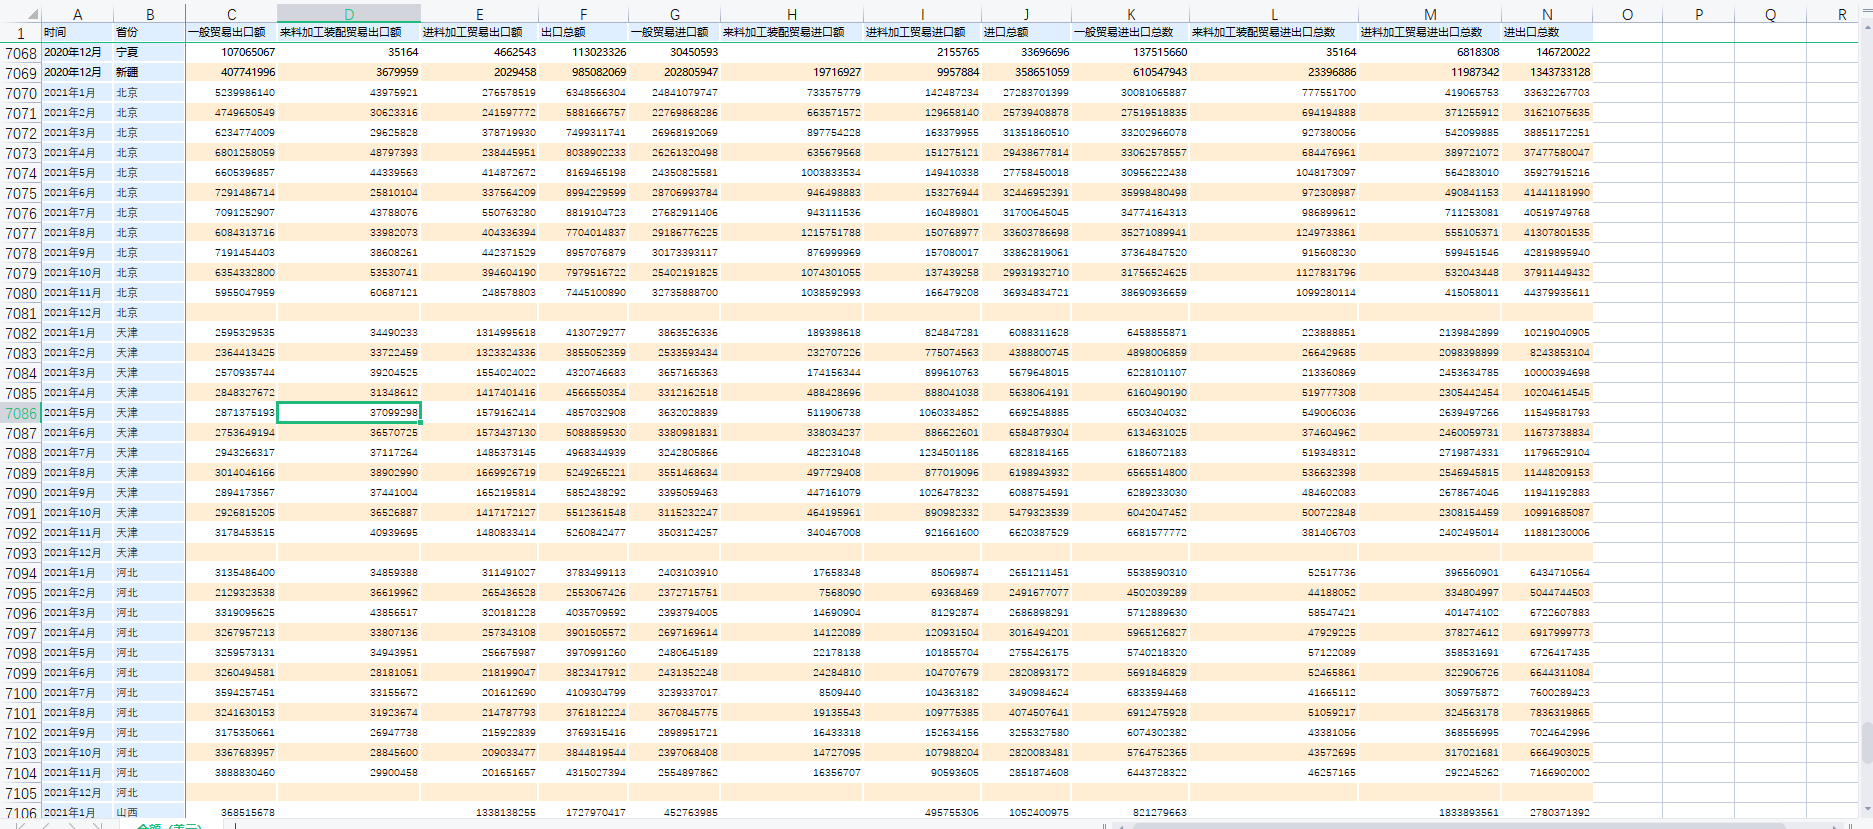Click header cell 省份
This screenshot has height=829, width=1873.
[149, 32]
